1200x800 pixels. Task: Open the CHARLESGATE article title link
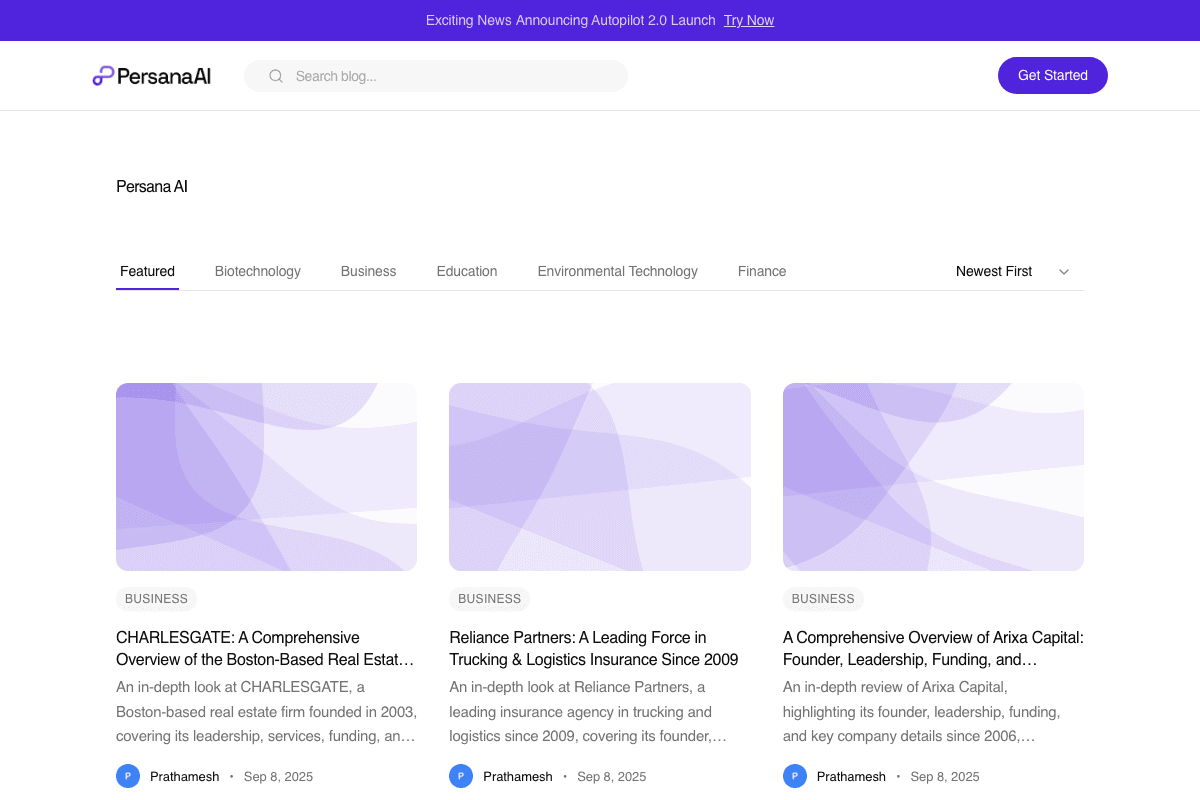266,648
